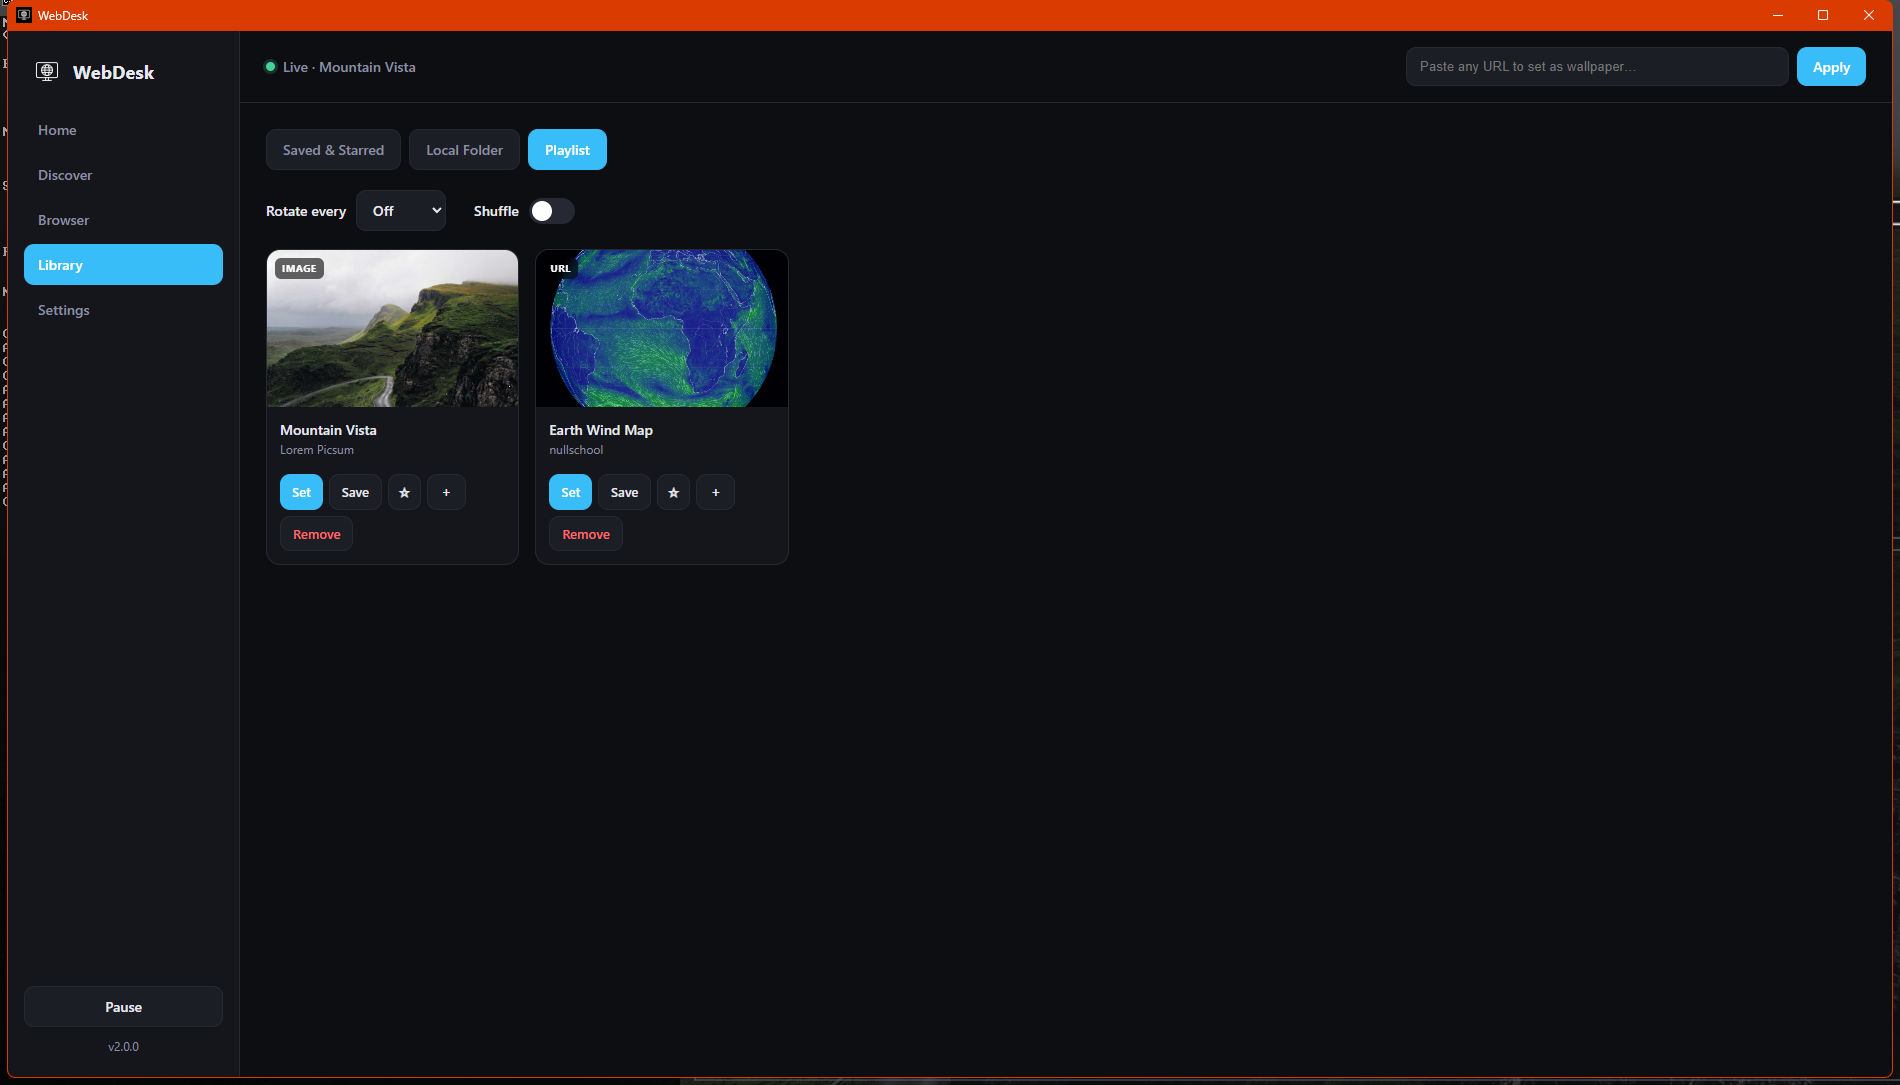Save the Earth Wind Map wallpaper

[x=624, y=492]
